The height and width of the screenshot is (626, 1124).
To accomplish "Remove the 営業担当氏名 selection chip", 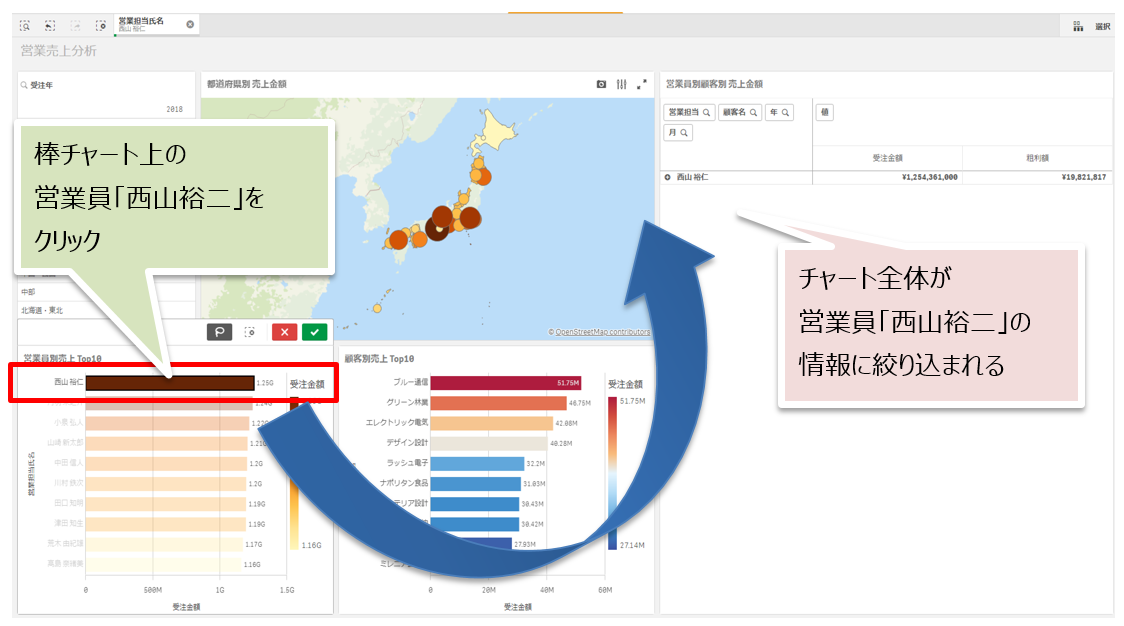I will pos(190,24).
